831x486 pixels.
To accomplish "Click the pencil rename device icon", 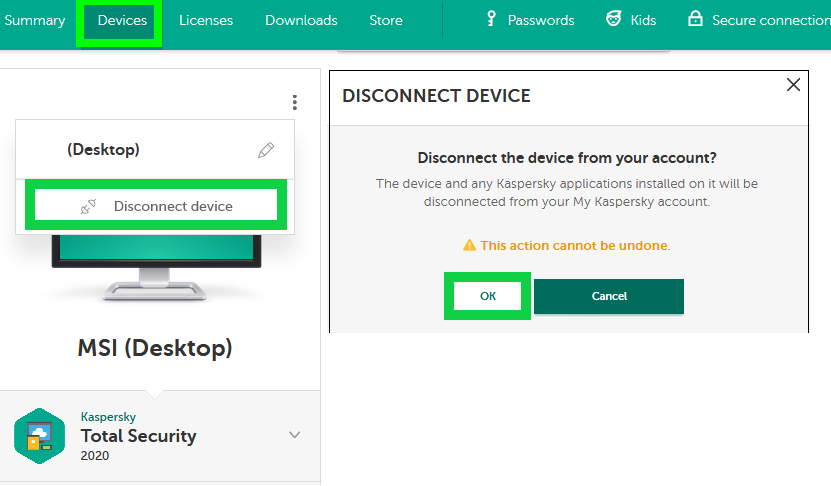I will [265, 150].
